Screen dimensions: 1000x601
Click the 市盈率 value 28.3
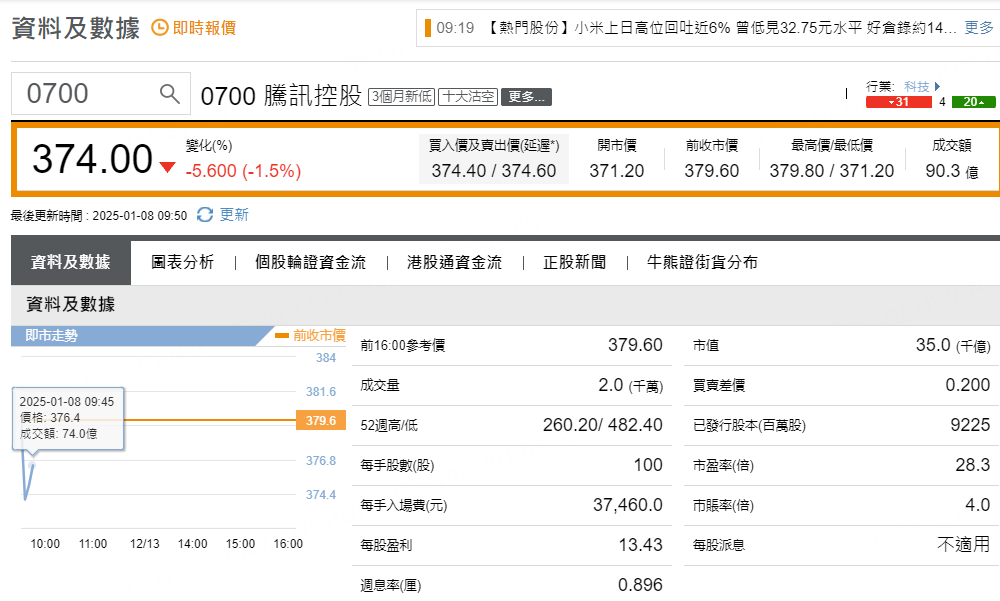click(x=973, y=464)
